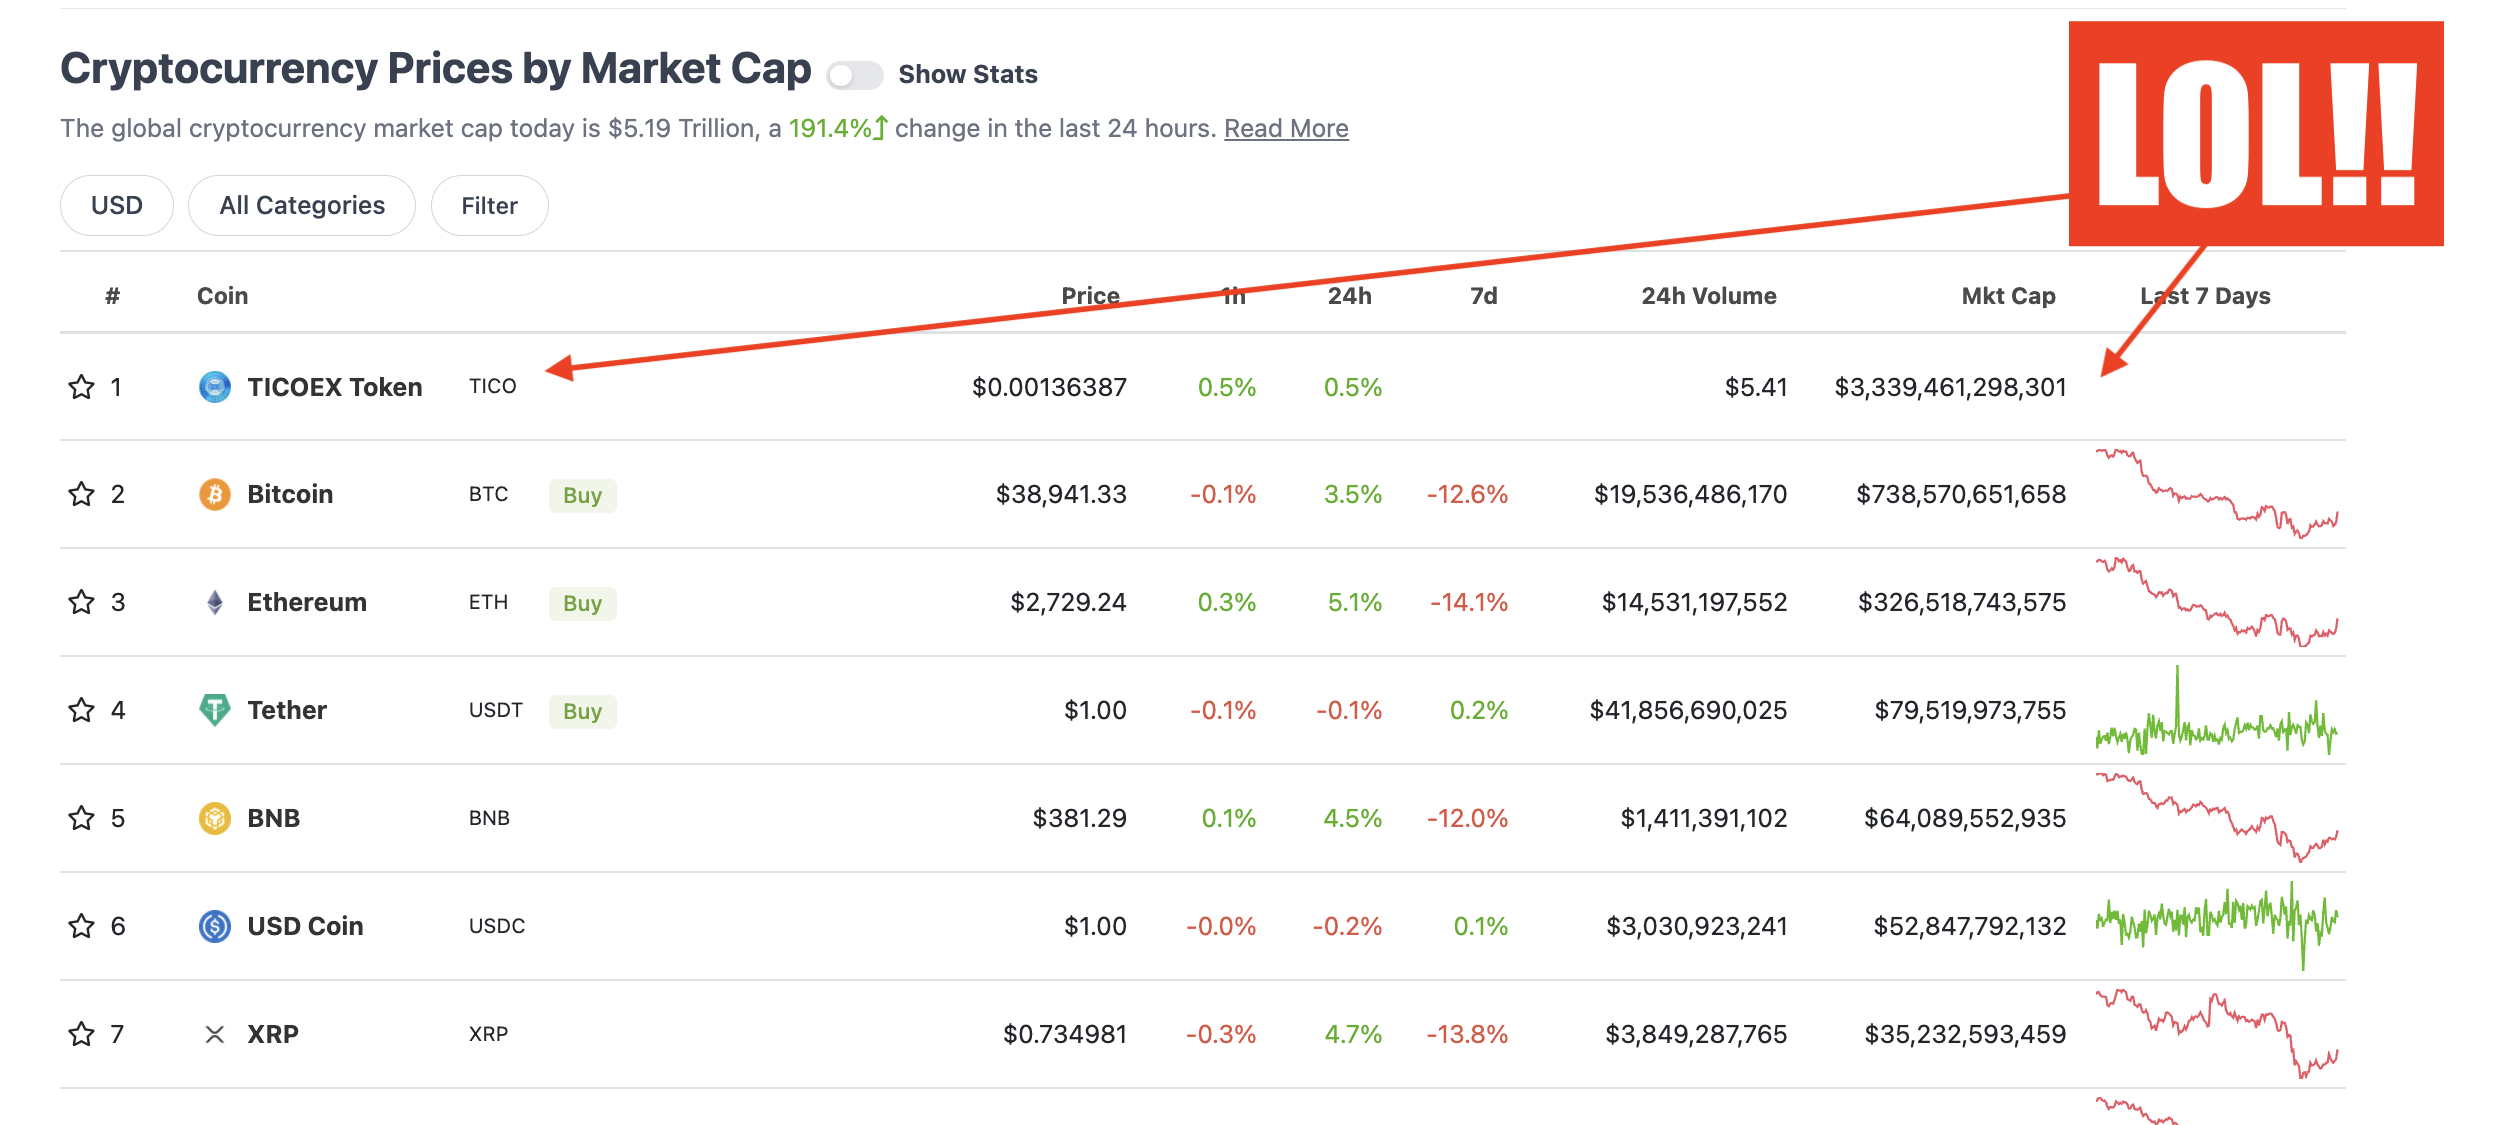This screenshot has width=2496, height=1125.
Task: Select XRP market cap $35,232,593,459
Action: point(1965,1034)
